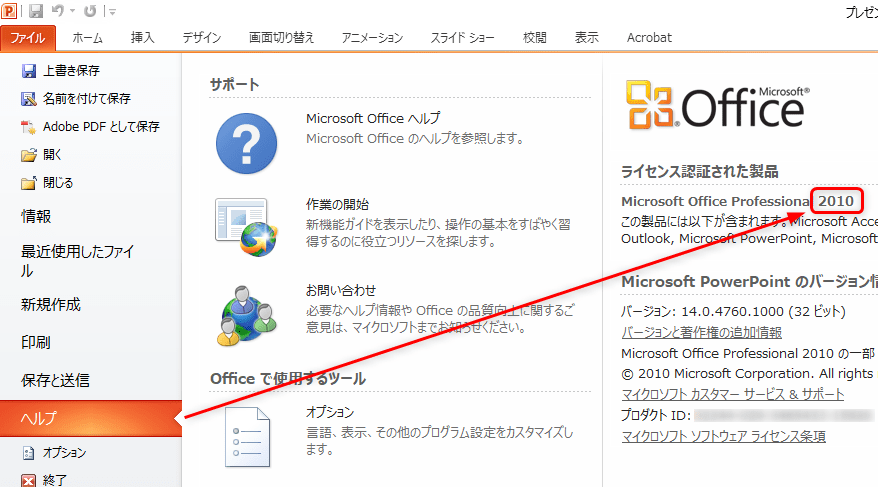Click the 作業の開始 globe page icon

click(x=246, y=227)
